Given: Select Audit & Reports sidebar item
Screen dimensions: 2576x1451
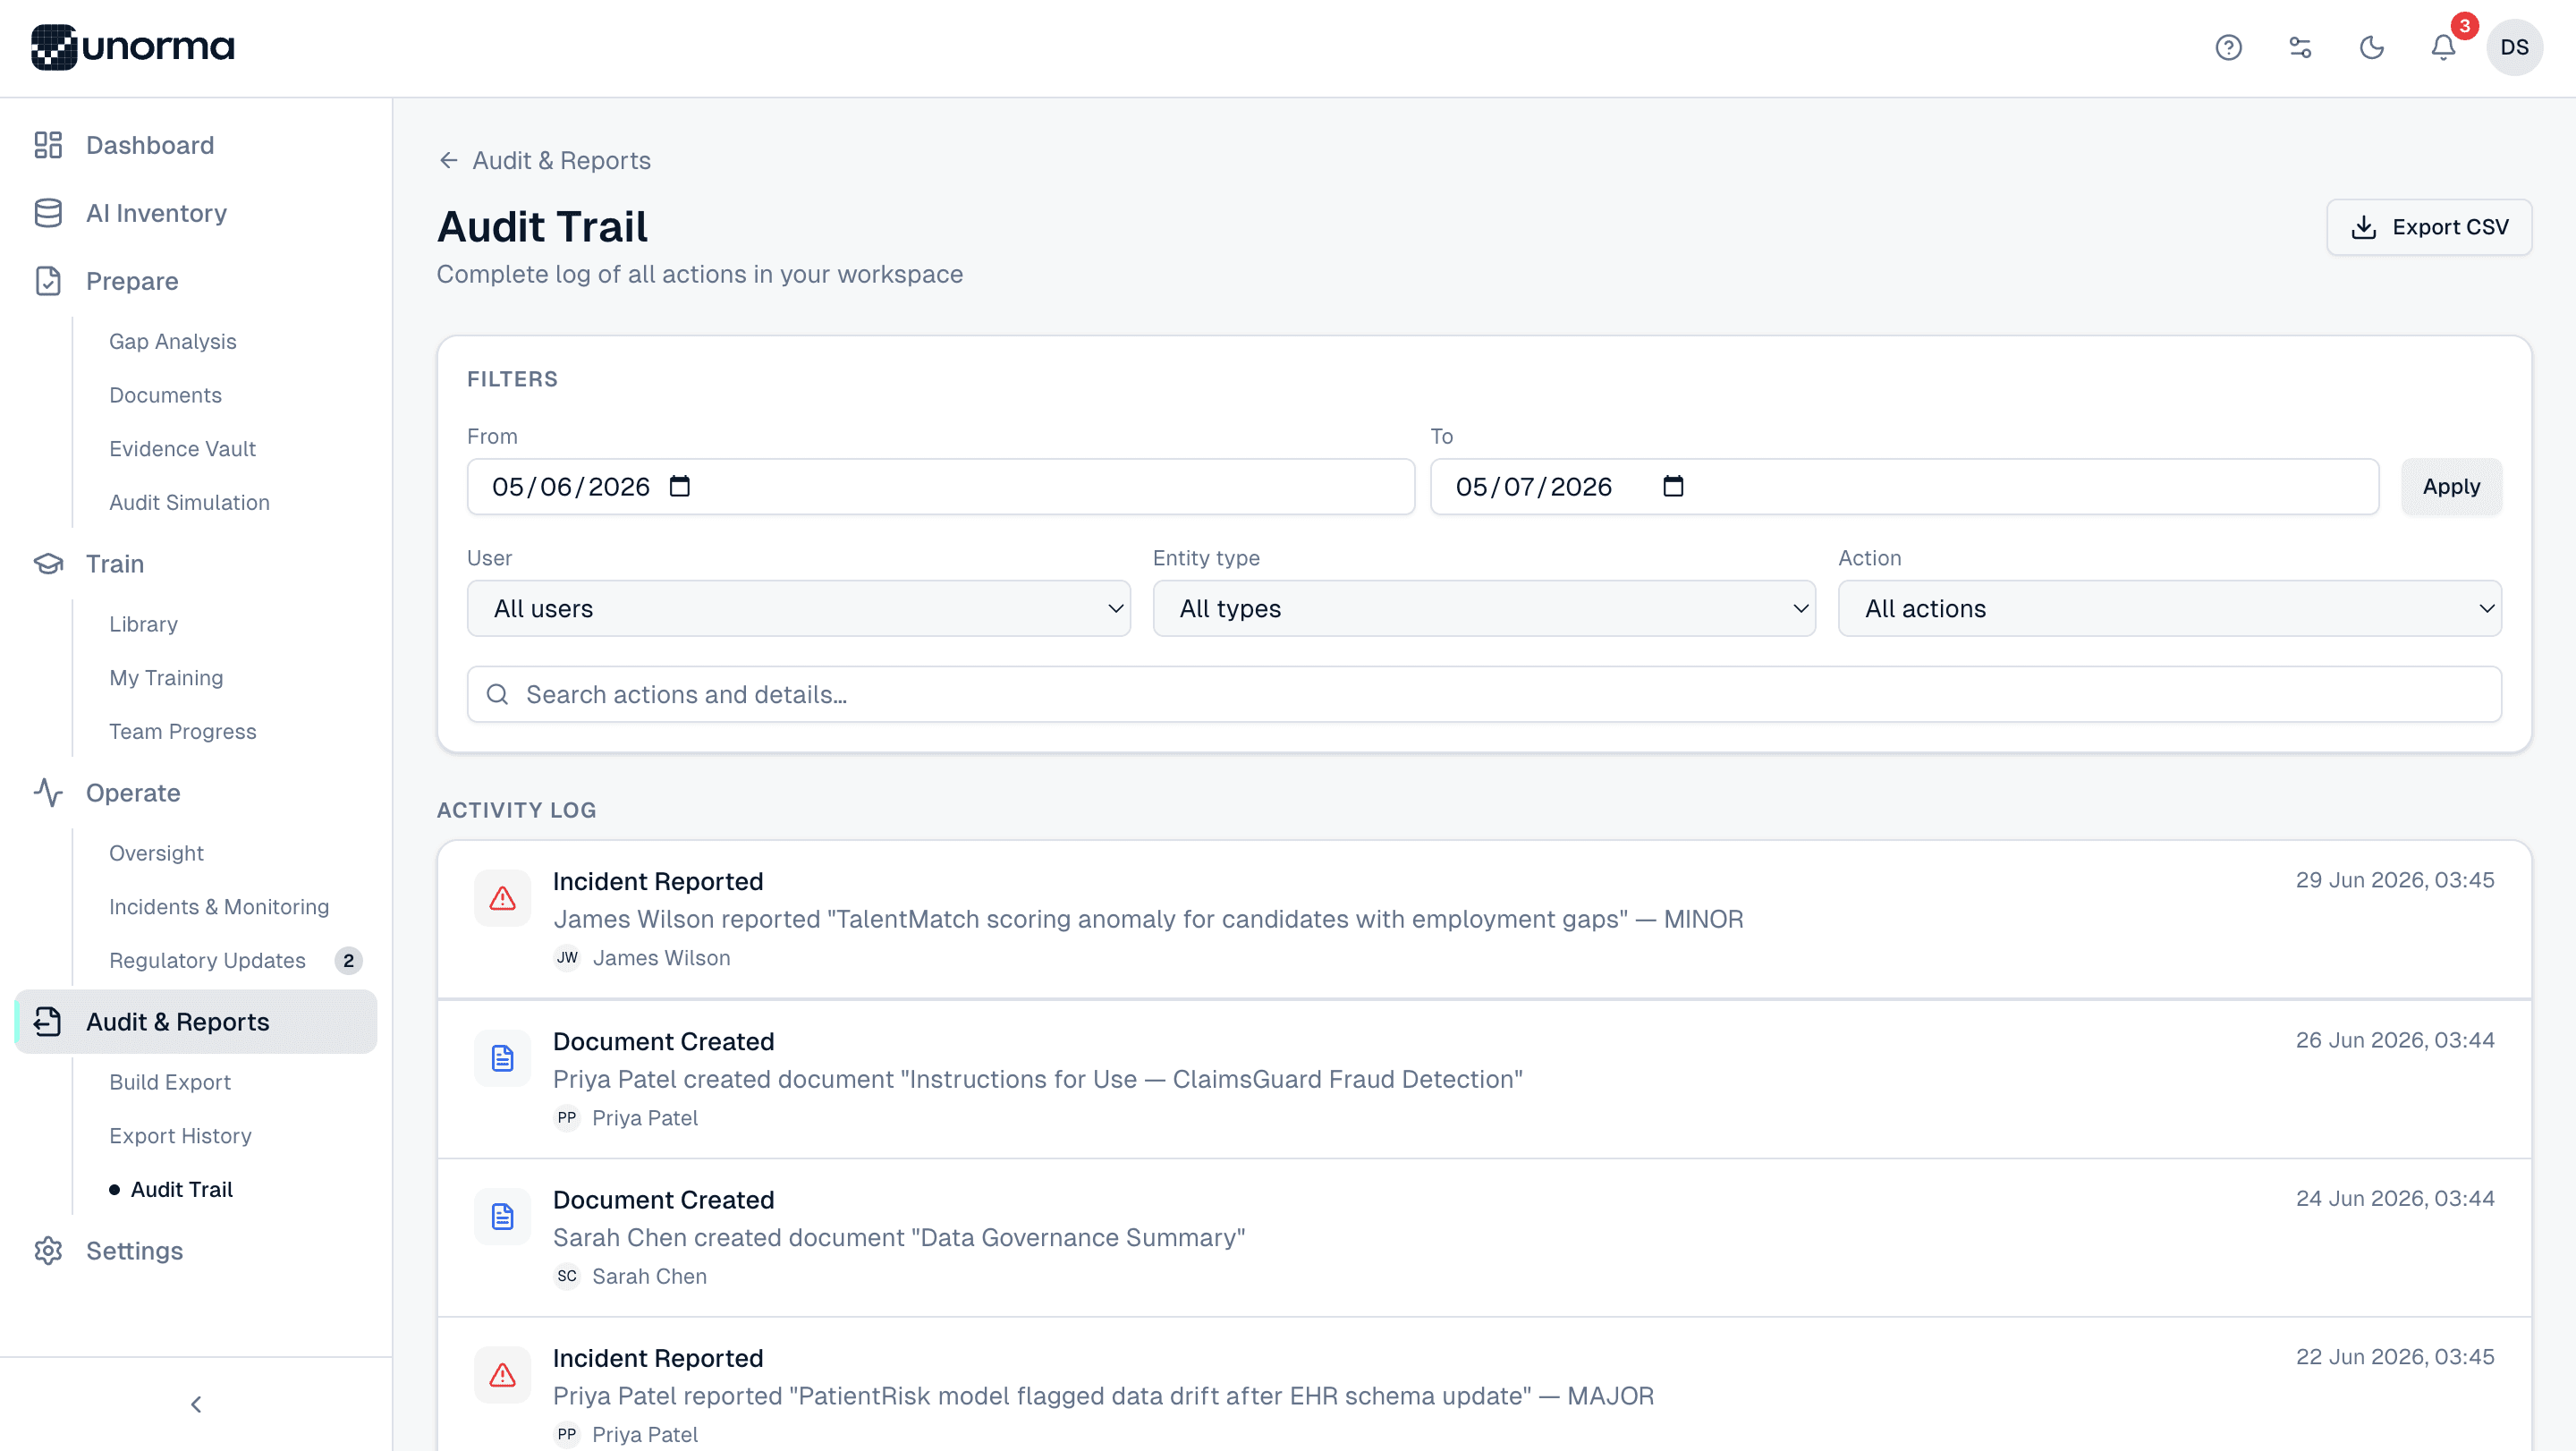Looking at the screenshot, I should point(196,1021).
